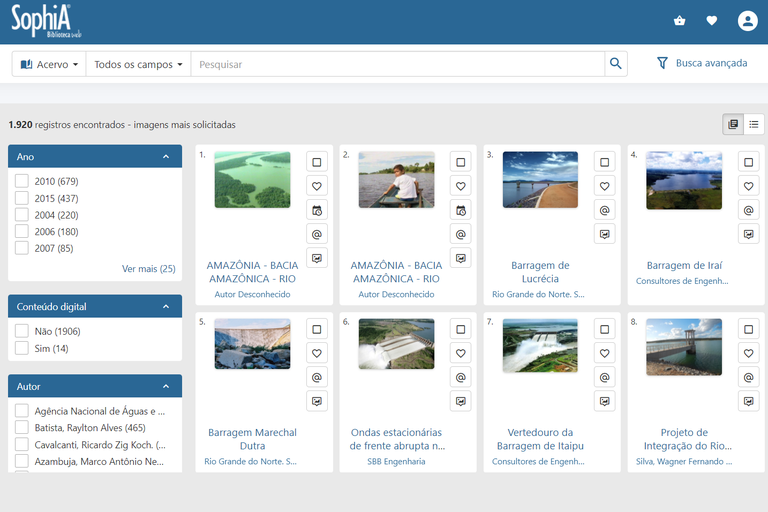
Task: Click the @ icon on Barragem de Iraí
Action: click(748, 210)
